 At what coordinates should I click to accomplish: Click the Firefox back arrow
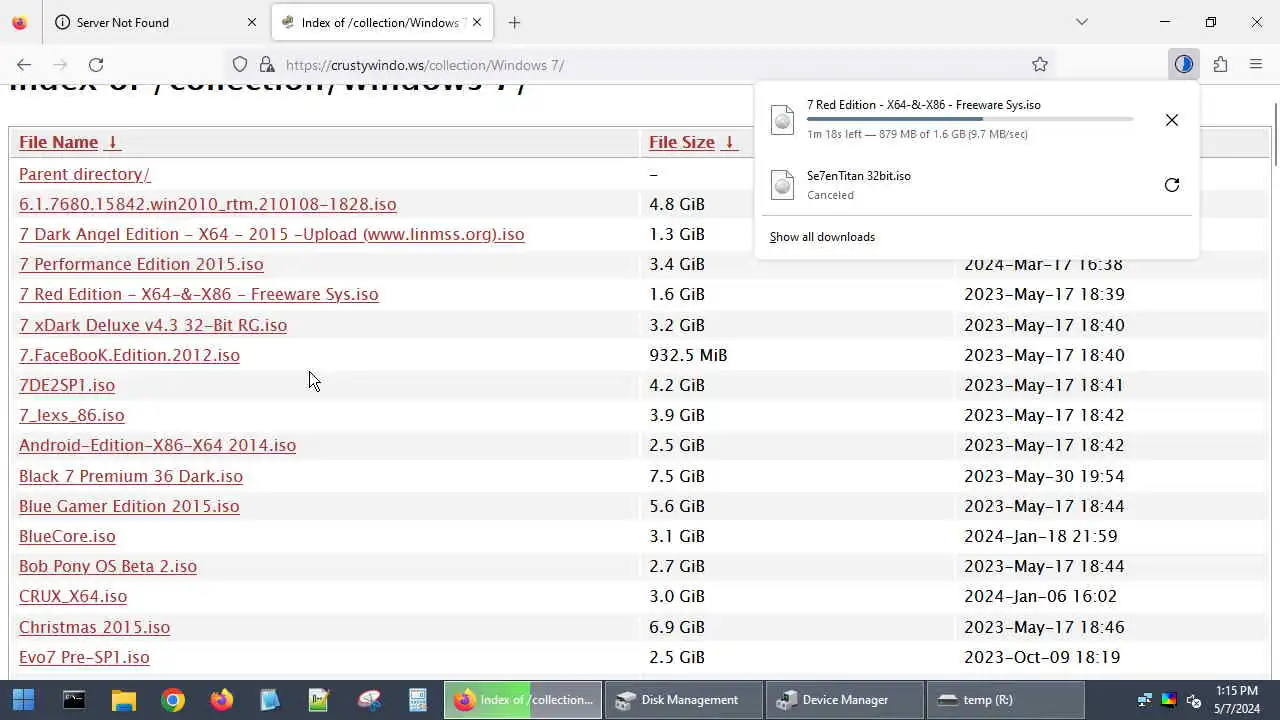pos(24,65)
